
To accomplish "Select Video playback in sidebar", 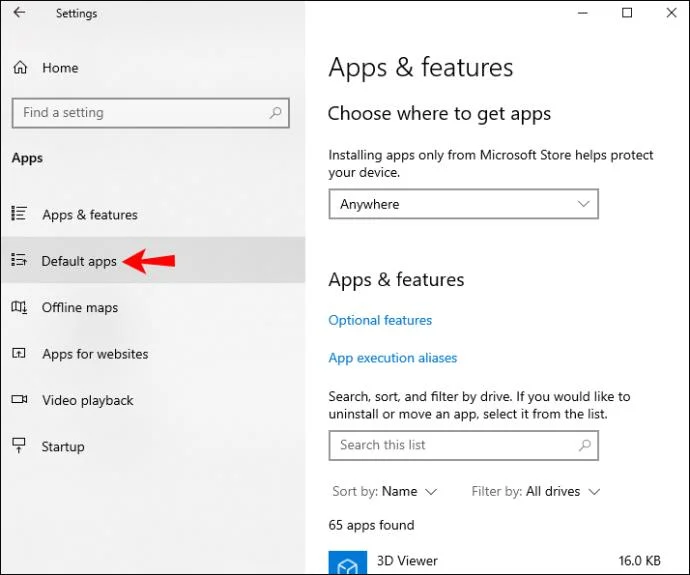I will pos(152,400).
